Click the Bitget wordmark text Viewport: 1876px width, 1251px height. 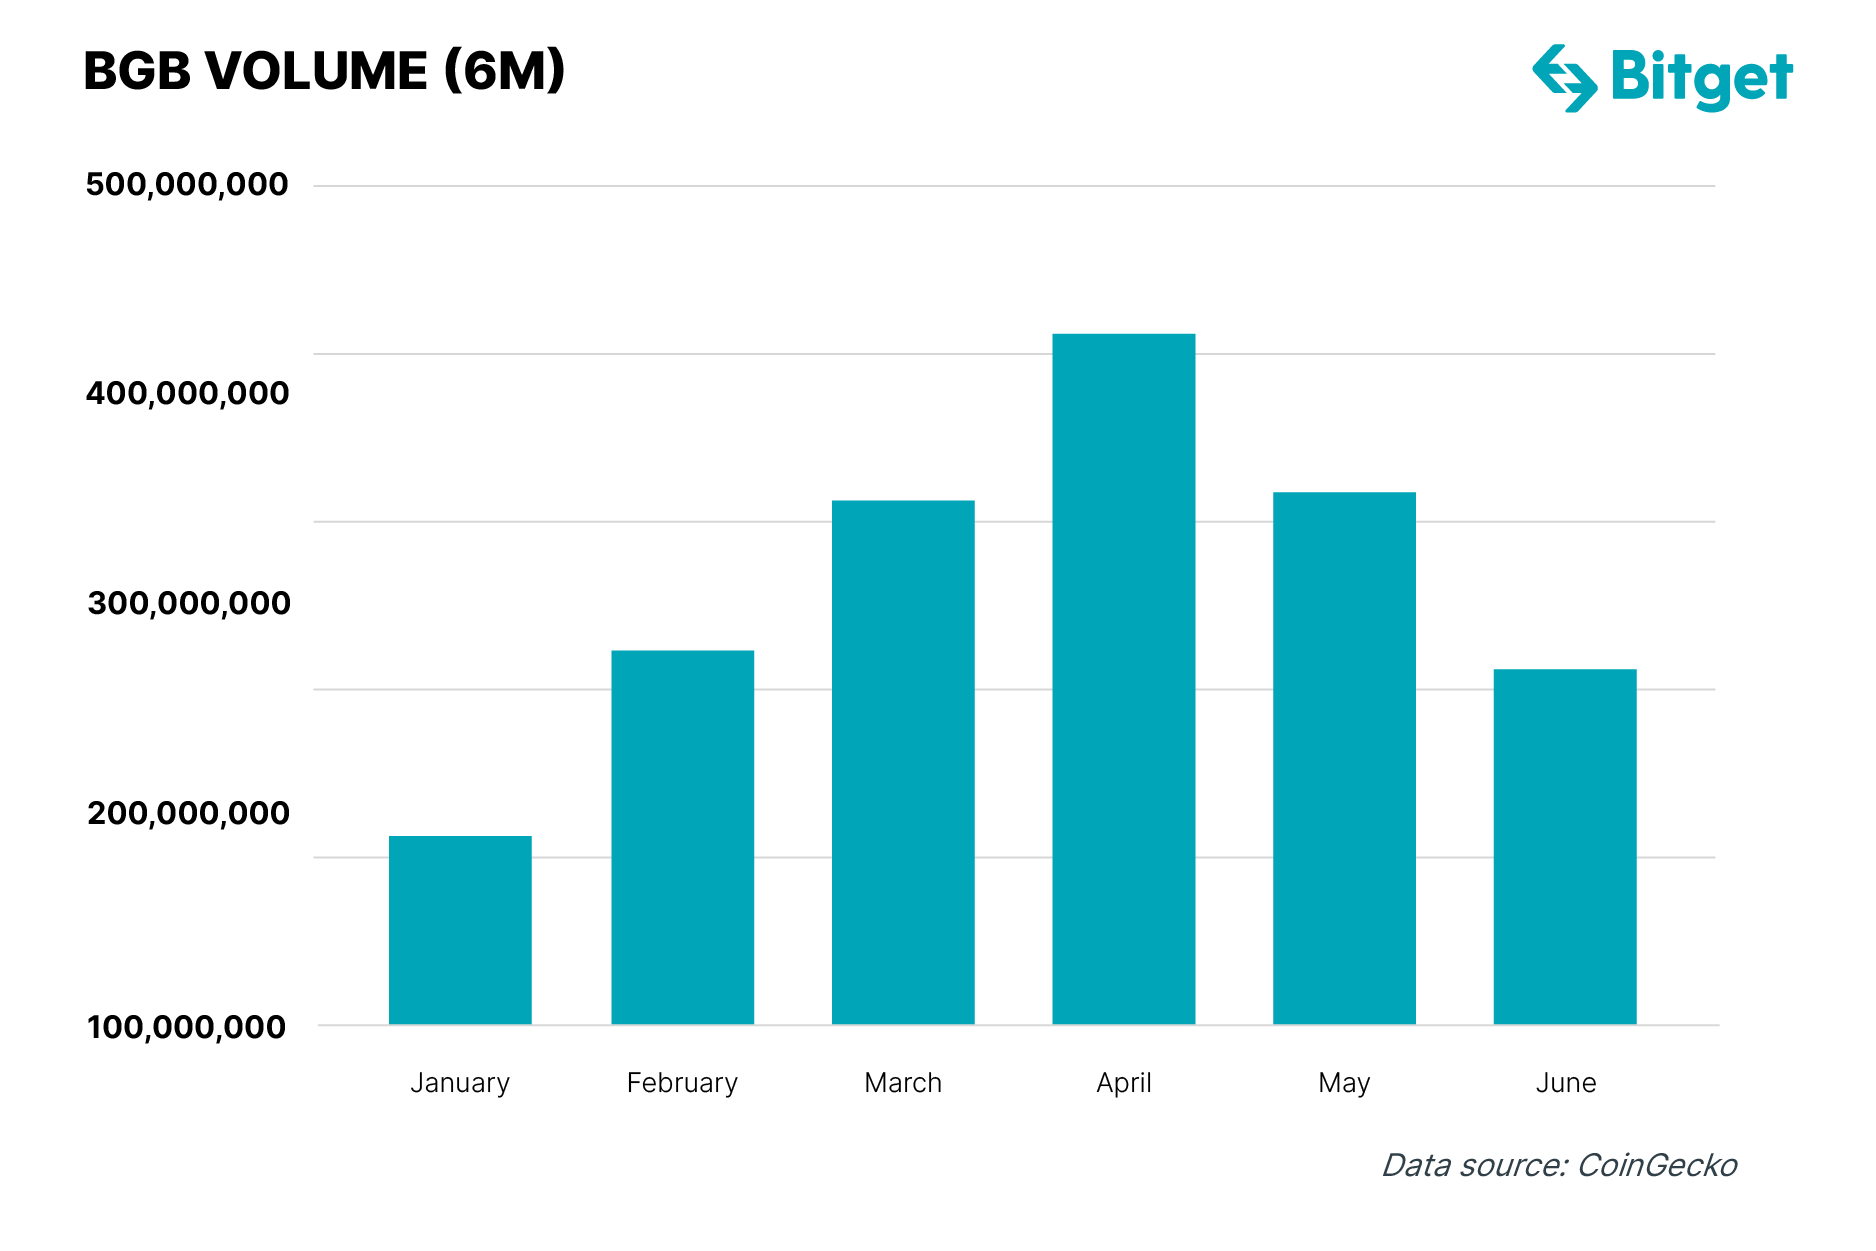coord(1701,78)
